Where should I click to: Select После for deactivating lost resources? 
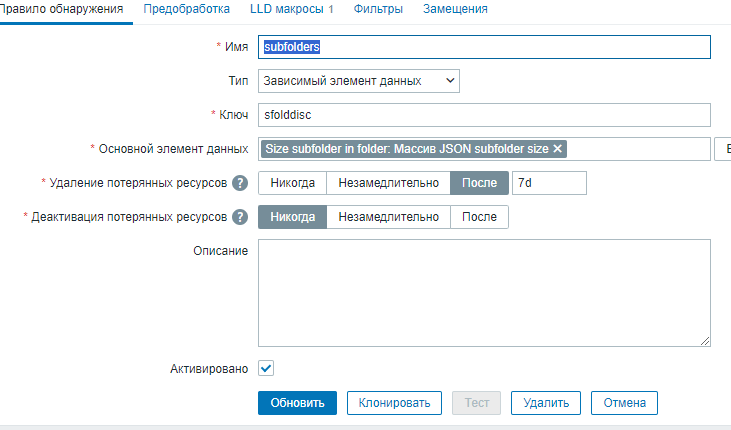(x=479, y=217)
